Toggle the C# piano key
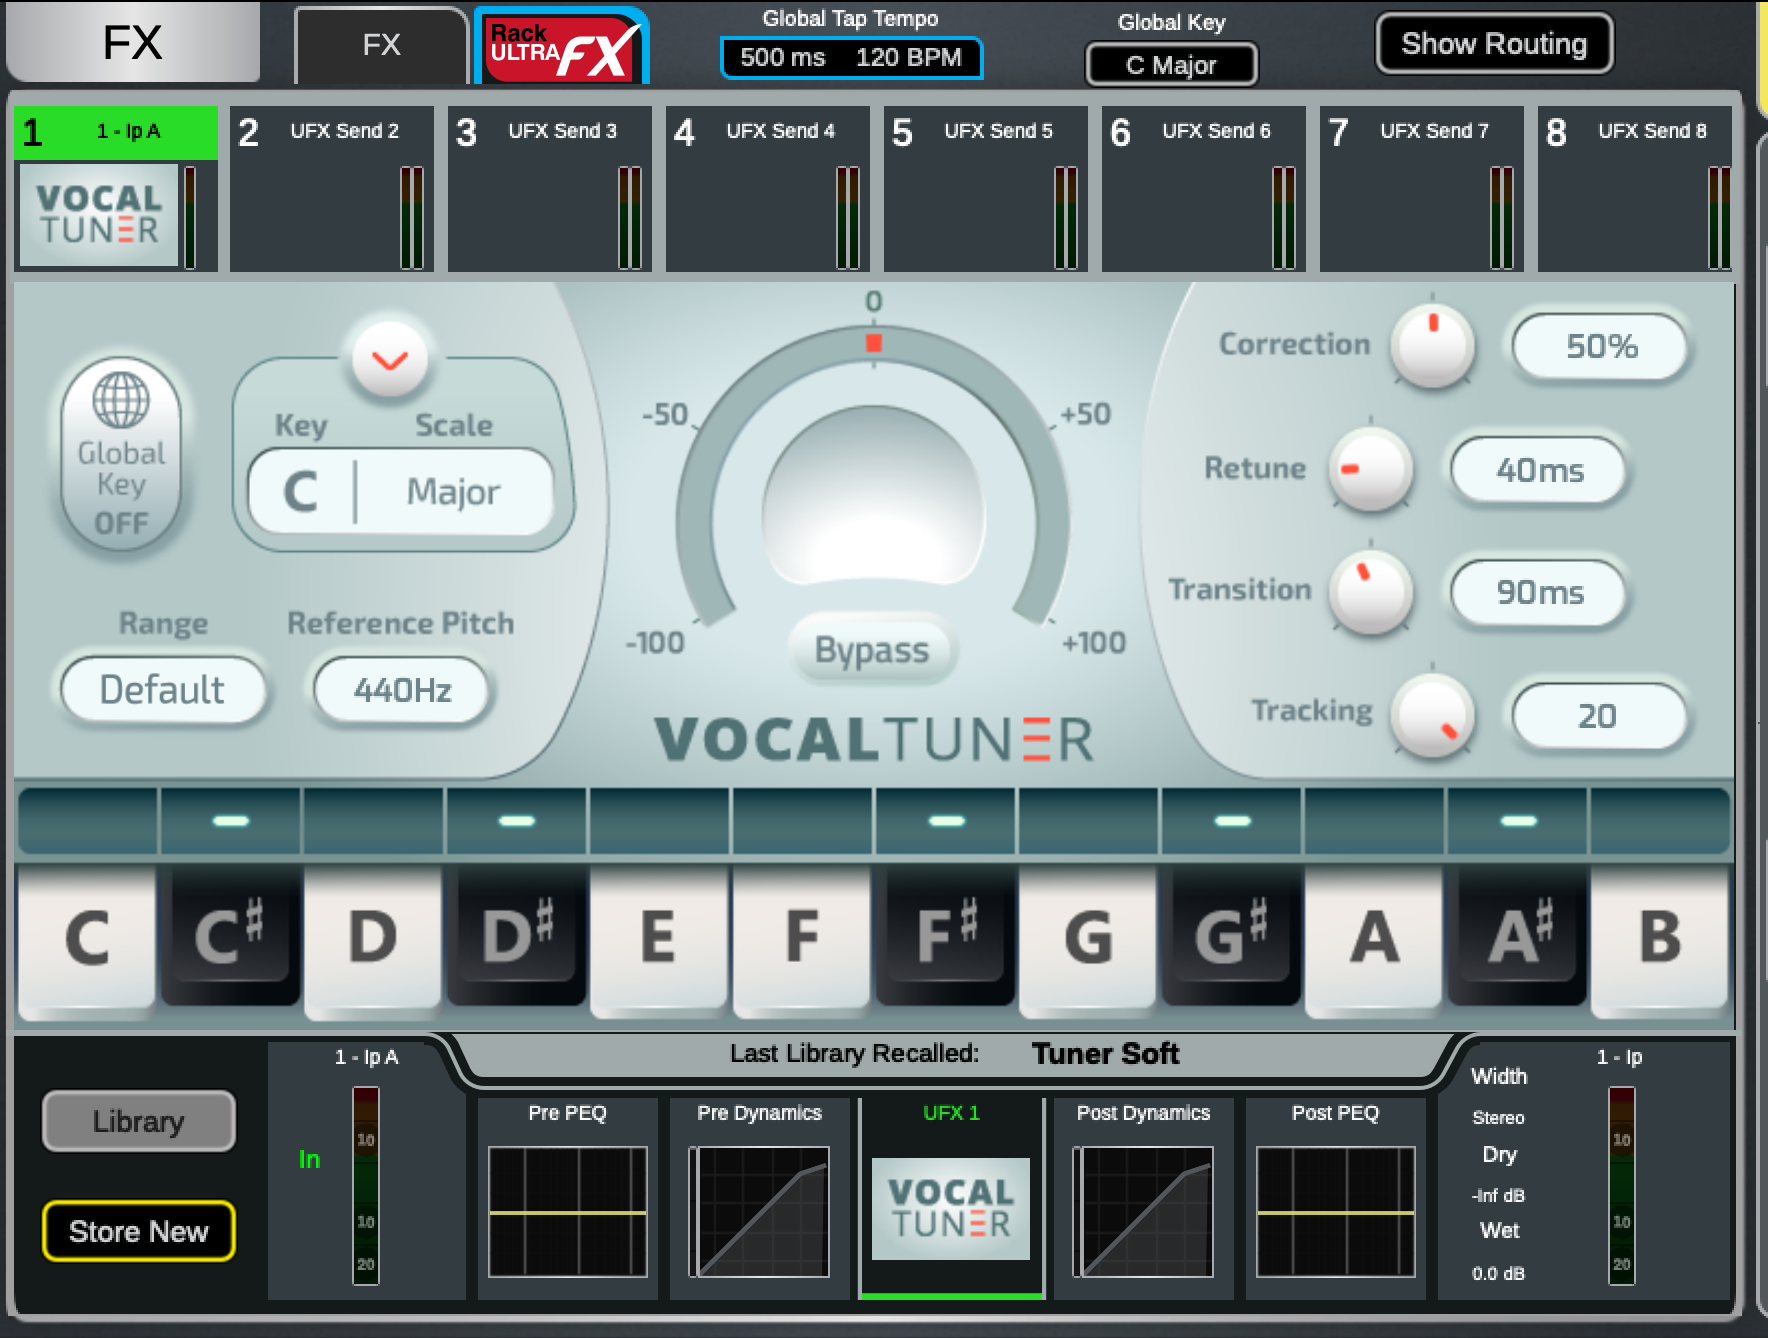The image size is (1768, 1338). [230, 935]
